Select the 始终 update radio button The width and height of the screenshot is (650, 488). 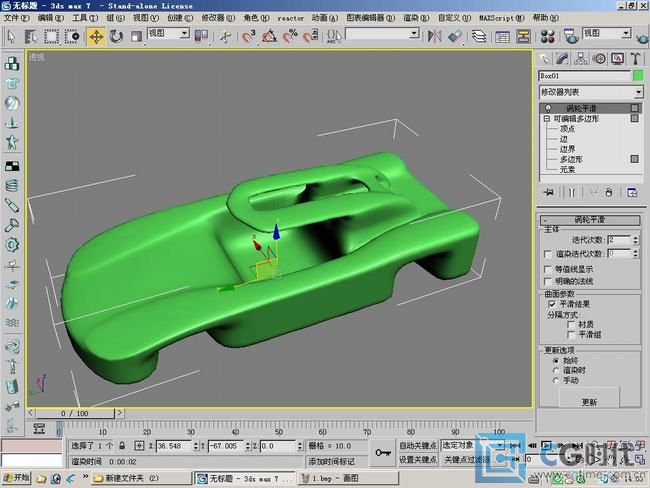(x=556, y=360)
